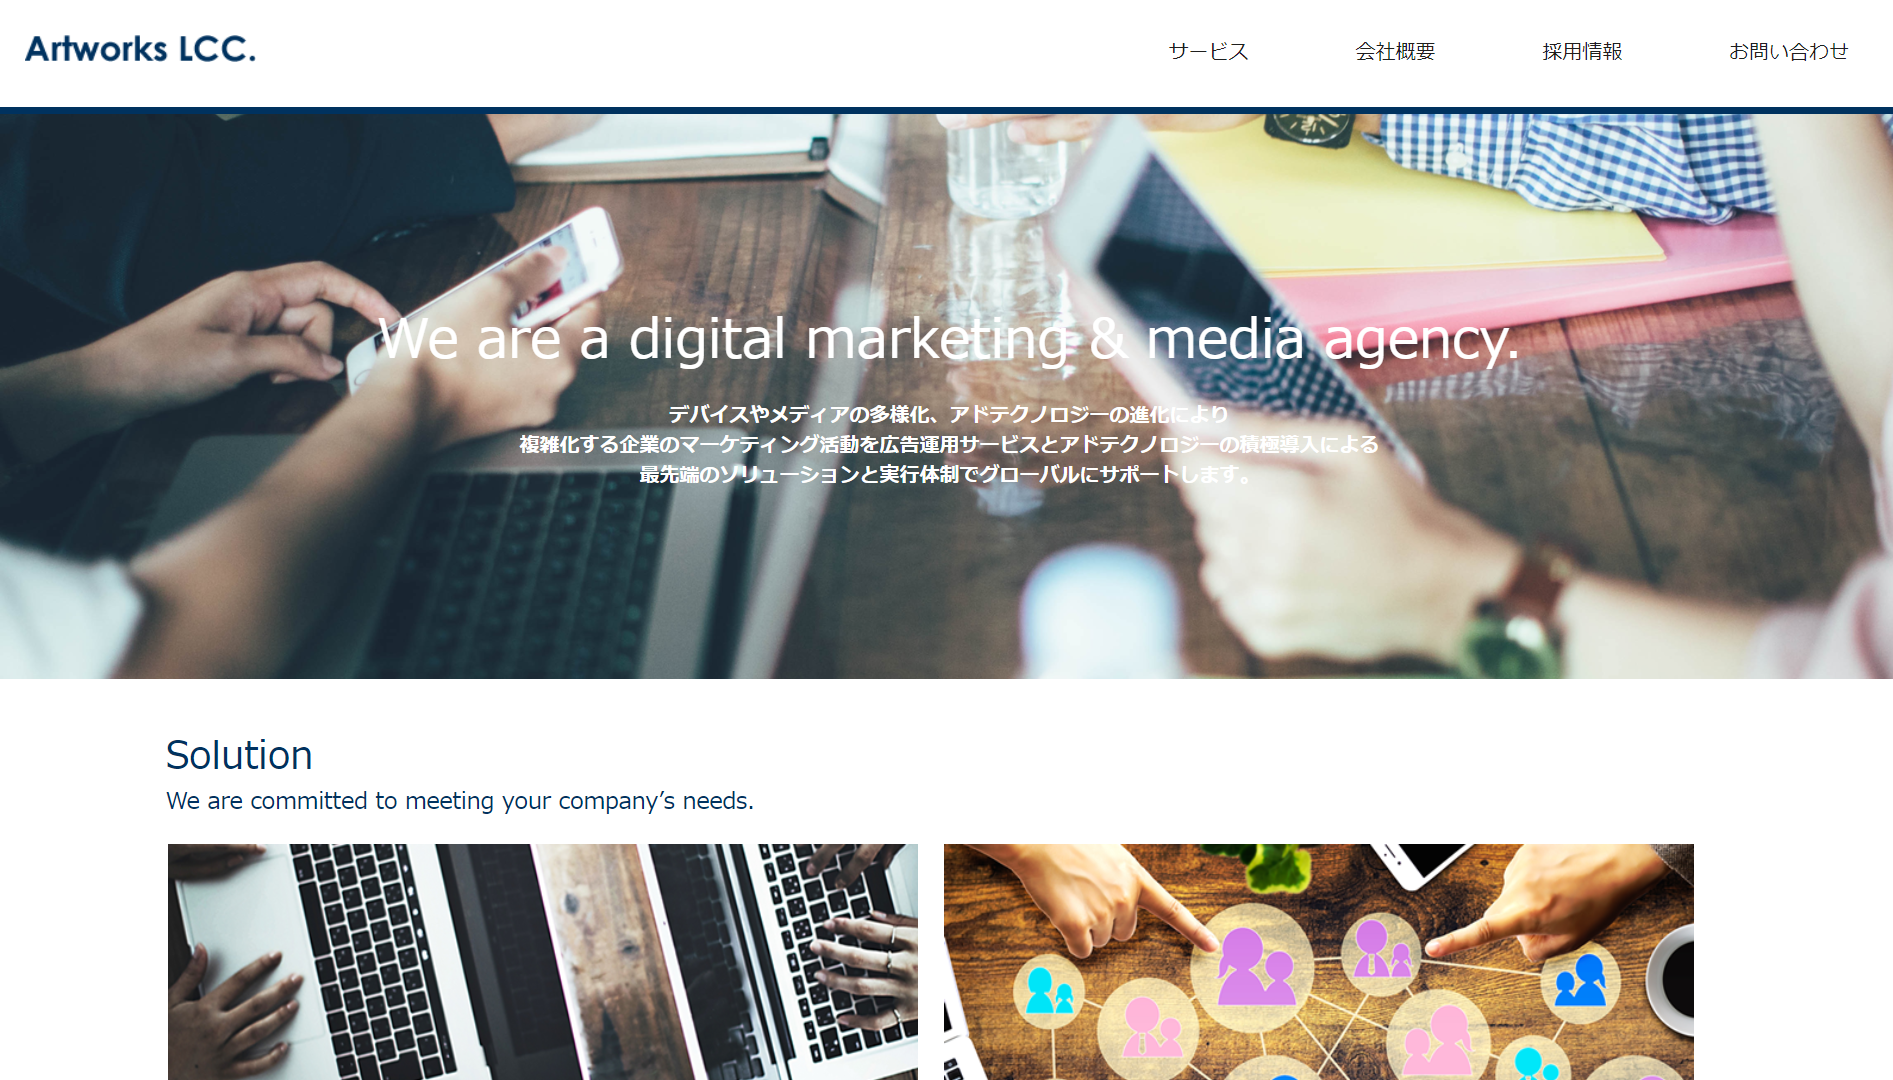Screen dimensions: 1893x1080
Task: Click the pink people icon at bottom left
Action: click(1150, 1028)
